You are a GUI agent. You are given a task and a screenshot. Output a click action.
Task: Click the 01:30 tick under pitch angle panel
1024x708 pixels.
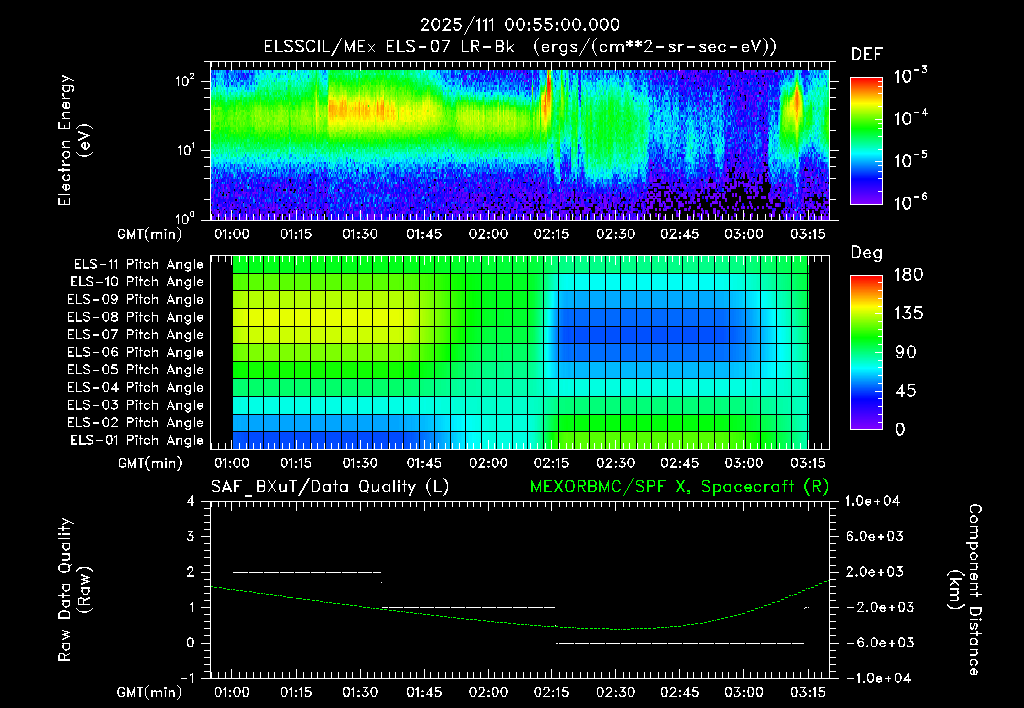360,463
